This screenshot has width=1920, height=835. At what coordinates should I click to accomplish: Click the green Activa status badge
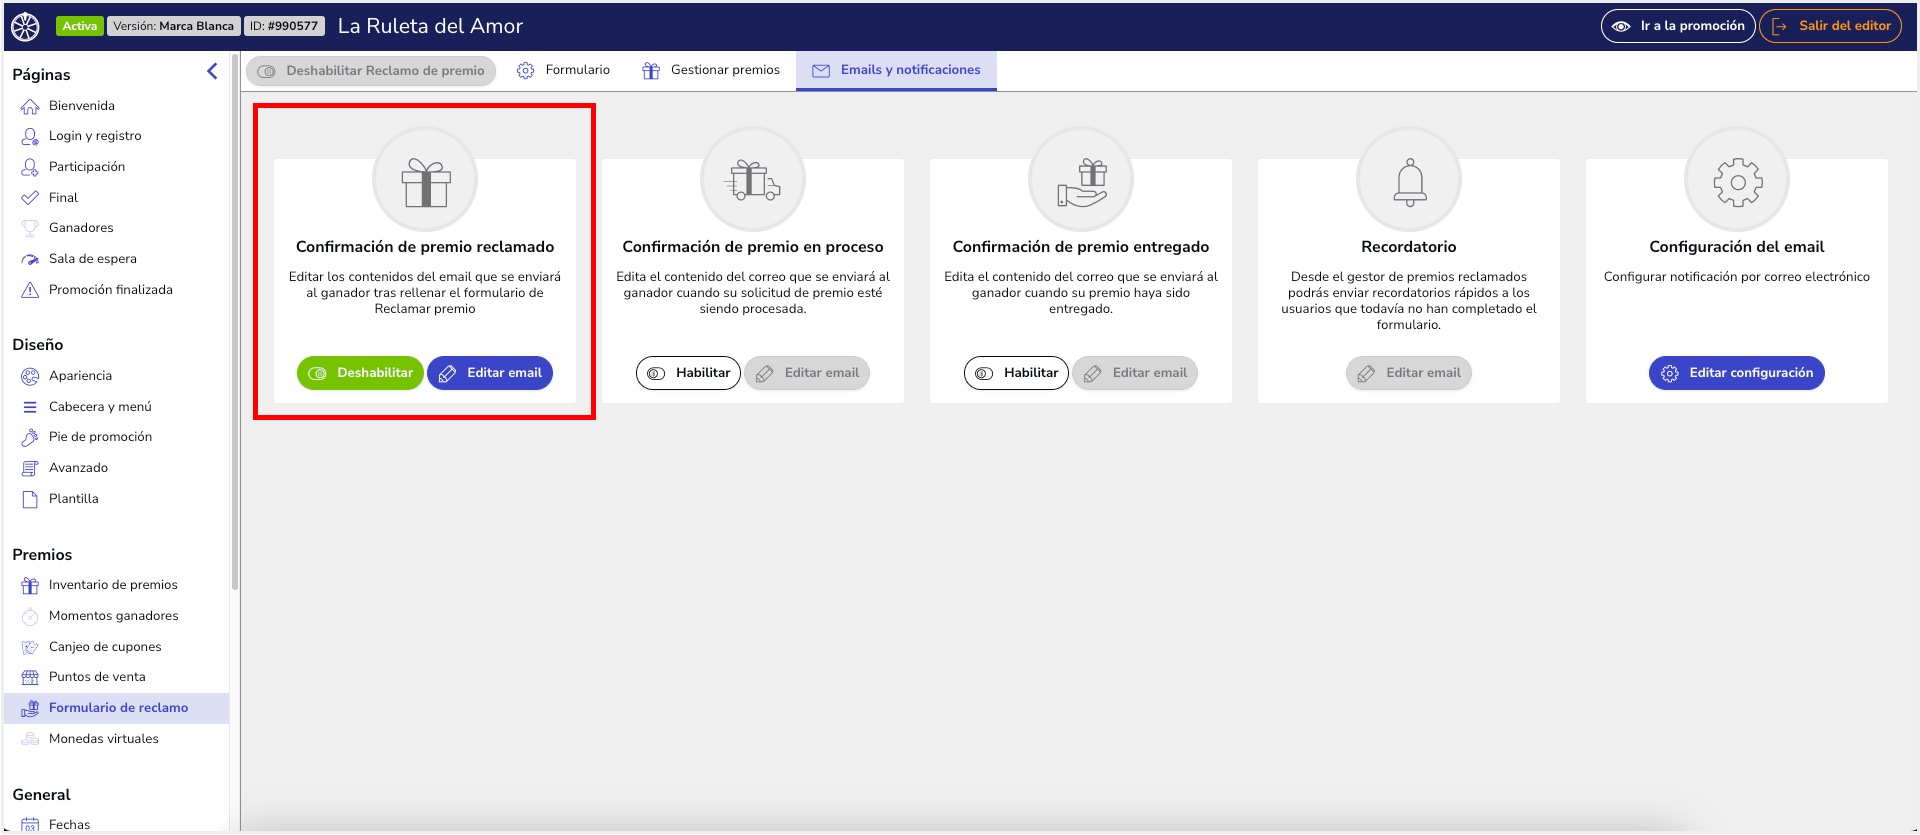(x=80, y=26)
